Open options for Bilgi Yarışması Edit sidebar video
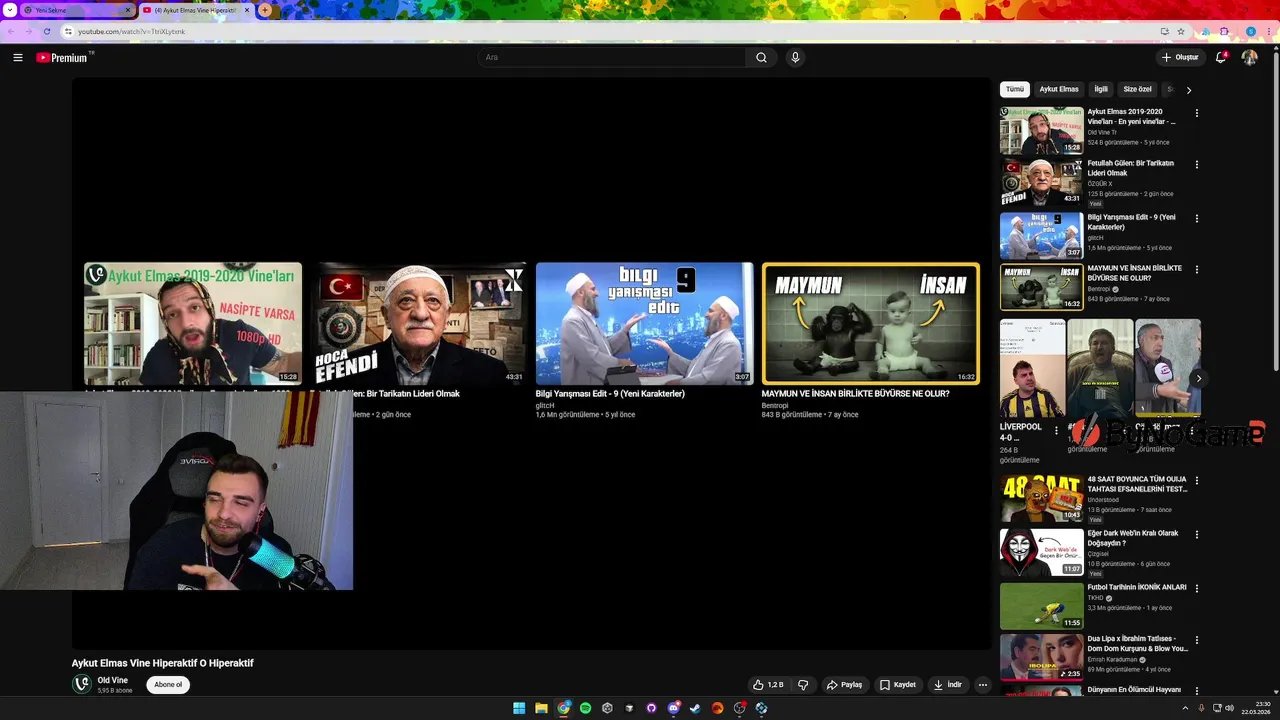Image resolution: width=1280 pixels, height=720 pixels. tap(1196, 218)
